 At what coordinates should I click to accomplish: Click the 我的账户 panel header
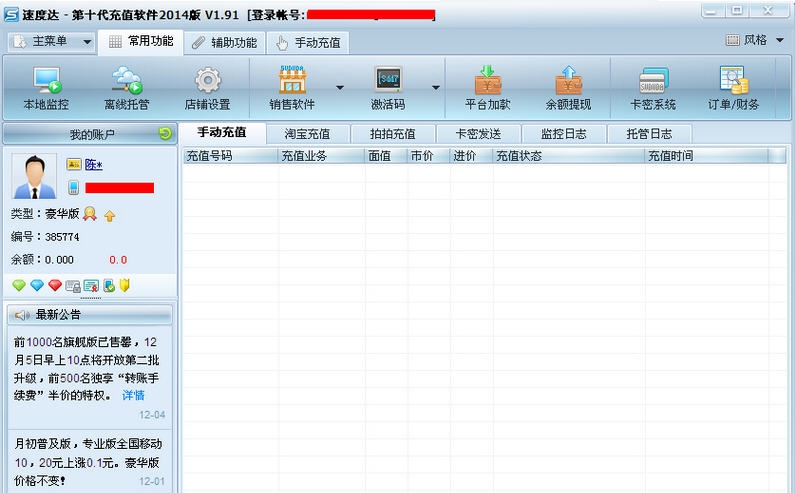[x=90, y=134]
